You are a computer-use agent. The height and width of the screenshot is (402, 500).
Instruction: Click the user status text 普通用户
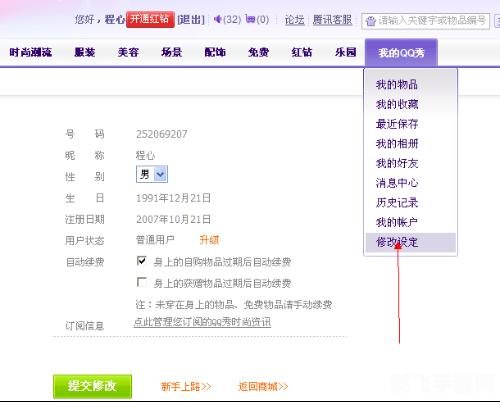(x=155, y=240)
